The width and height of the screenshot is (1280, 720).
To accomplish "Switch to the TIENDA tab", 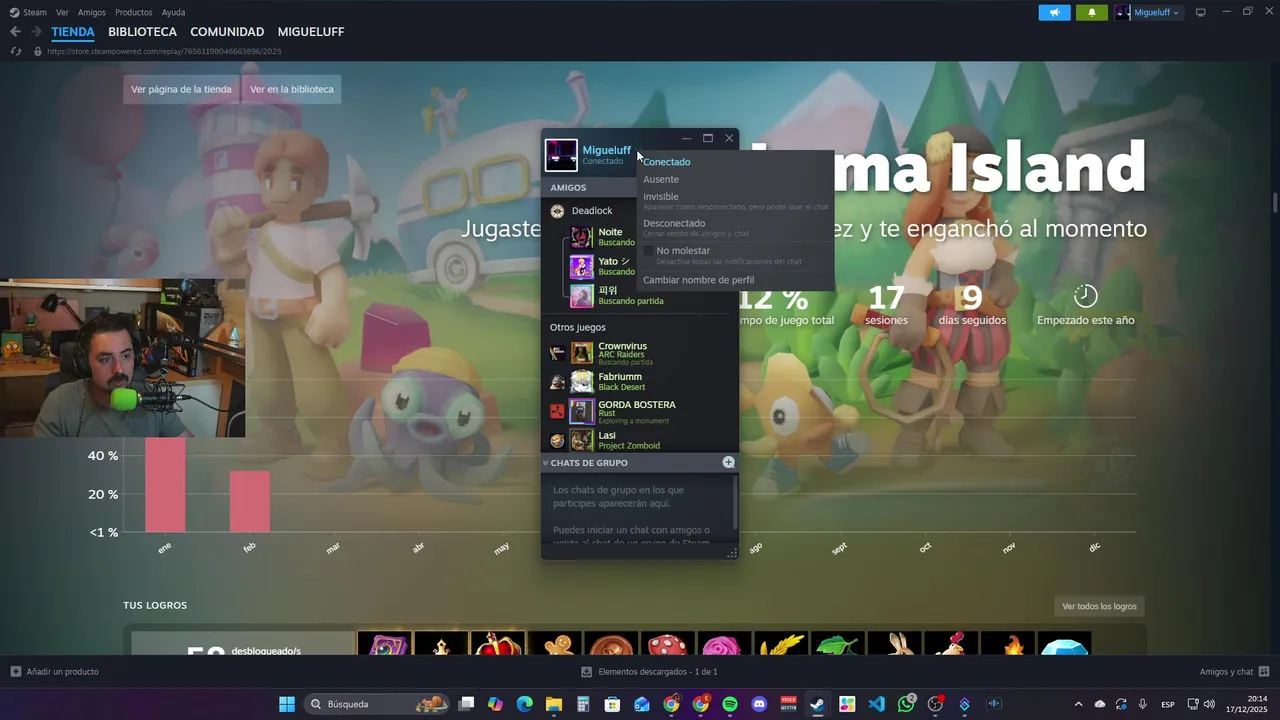I will pos(73,32).
